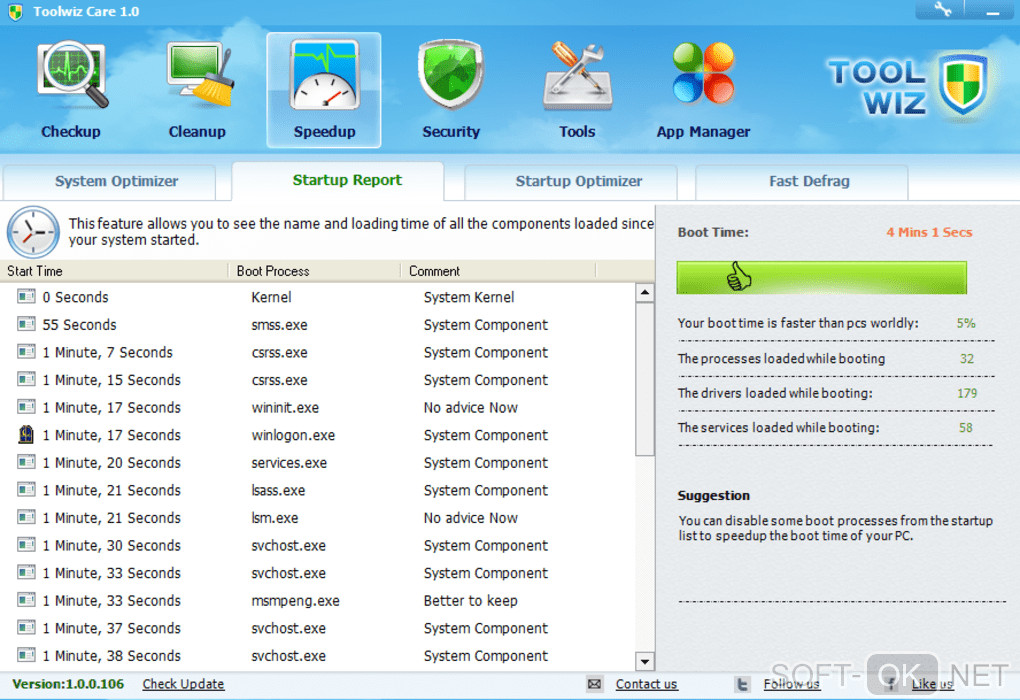1020x700 pixels.
Task: Click the processes loaded count 32
Action: (967, 358)
